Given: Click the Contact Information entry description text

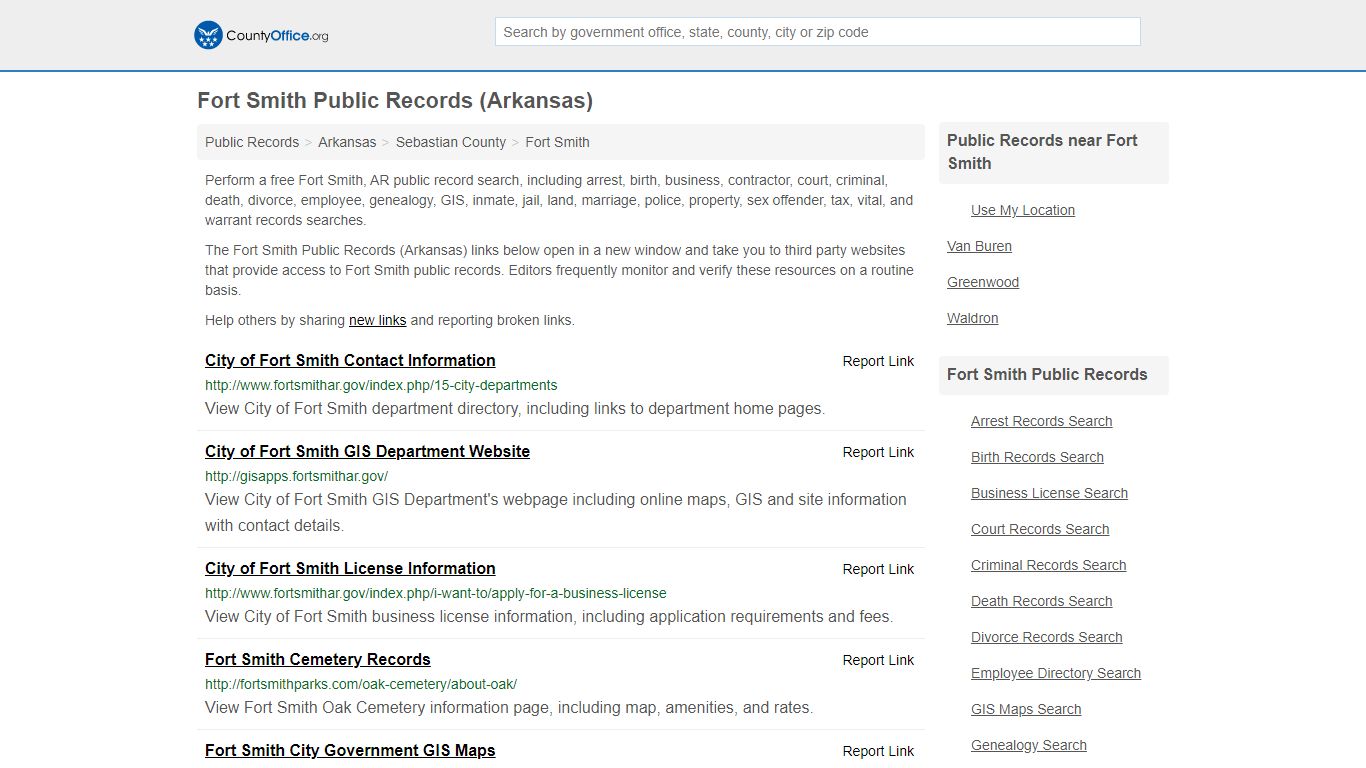Looking at the screenshot, I should (x=515, y=408).
